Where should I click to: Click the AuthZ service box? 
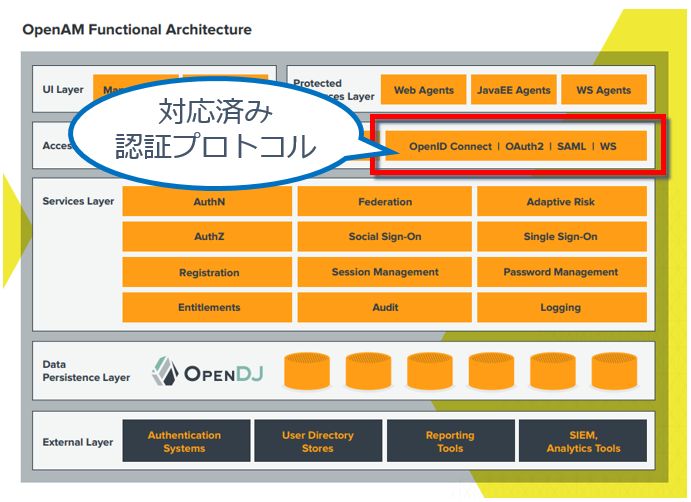coord(207,236)
